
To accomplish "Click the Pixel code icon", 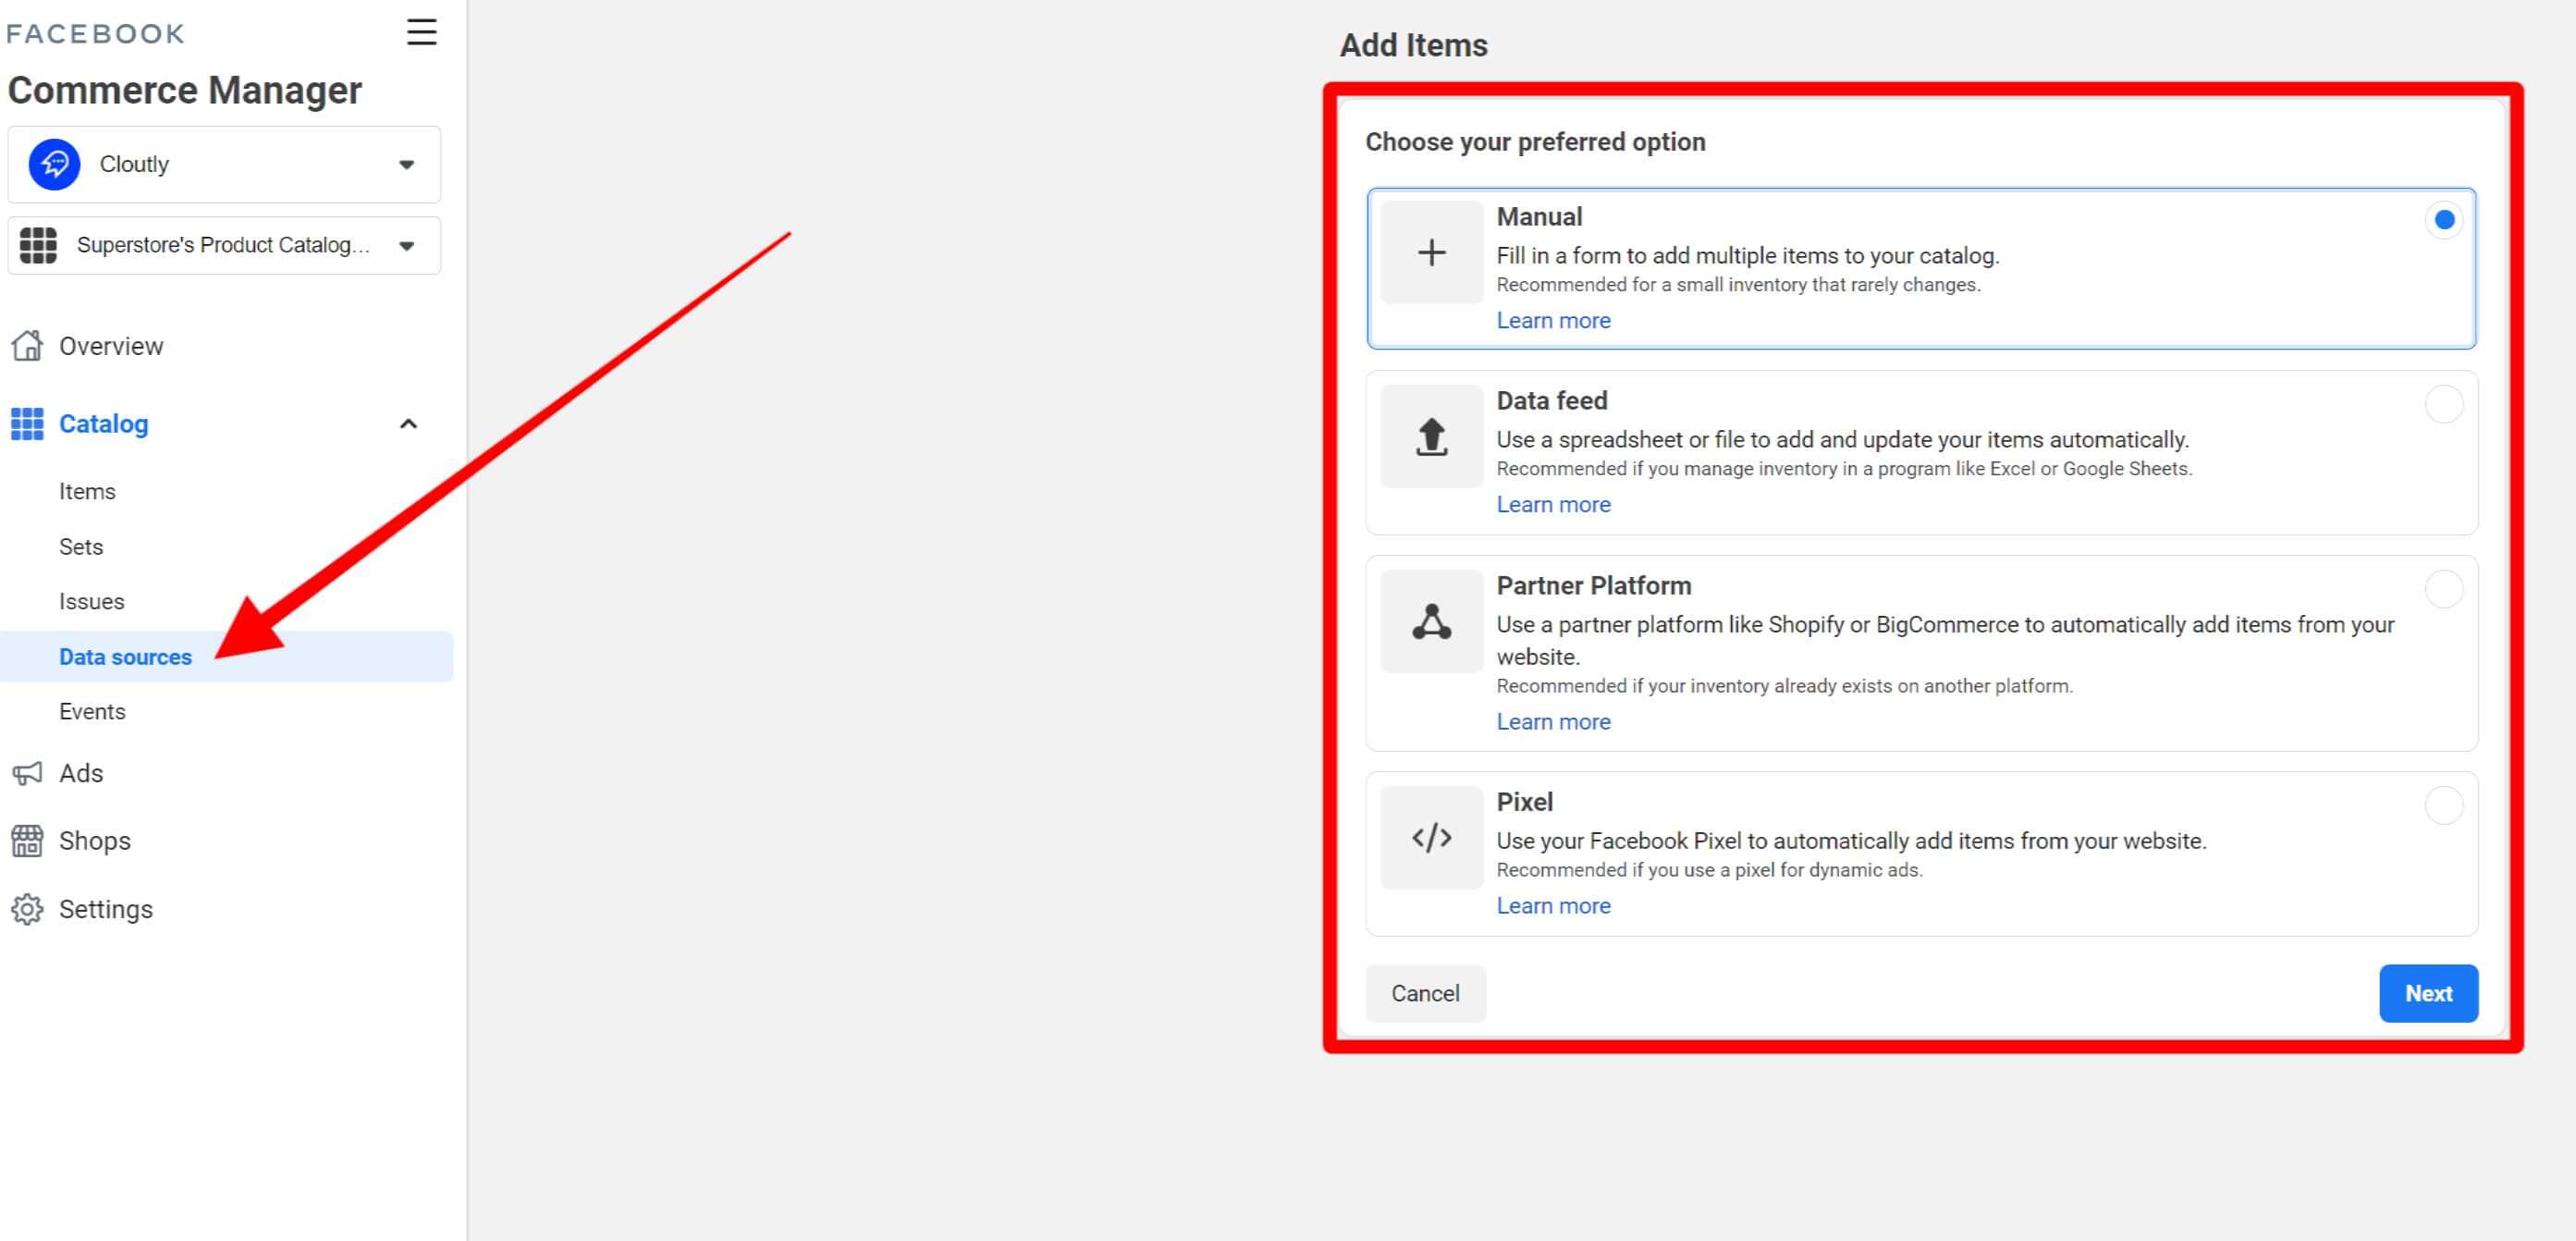I will (x=1431, y=838).
